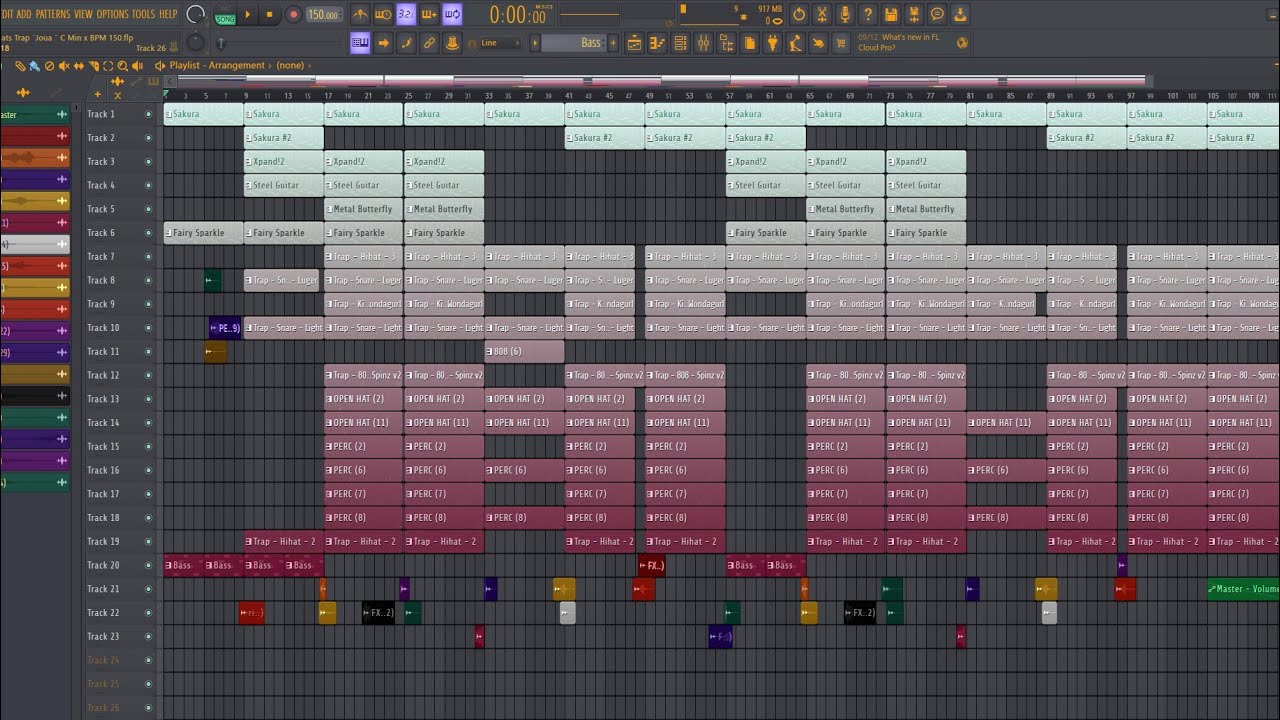Click the tempo field showing 150.000

coord(323,14)
